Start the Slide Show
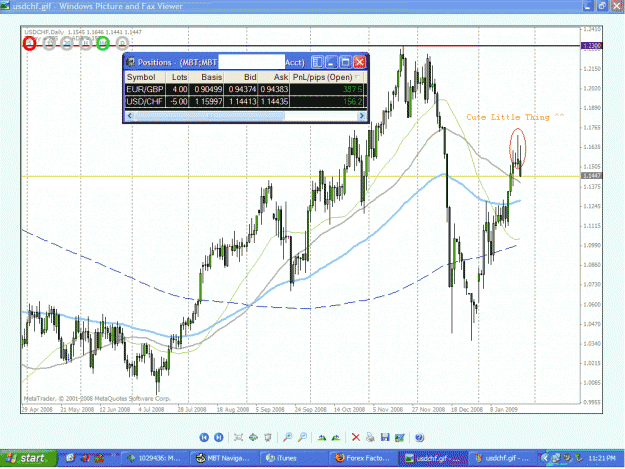The image size is (625, 469). point(268,437)
